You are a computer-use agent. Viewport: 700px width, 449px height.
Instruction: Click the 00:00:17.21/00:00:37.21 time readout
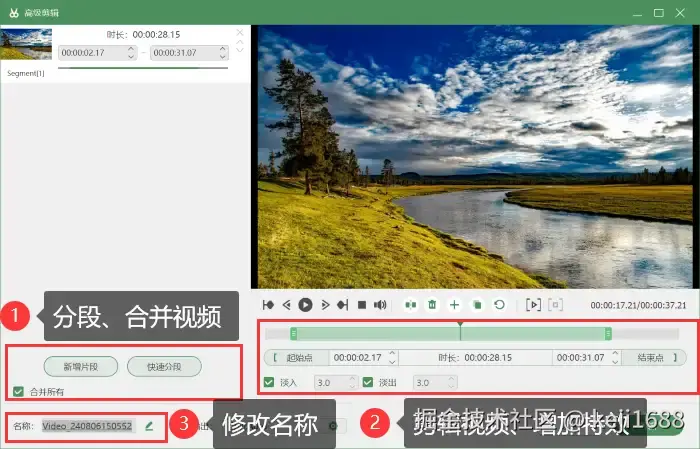point(638,305)
